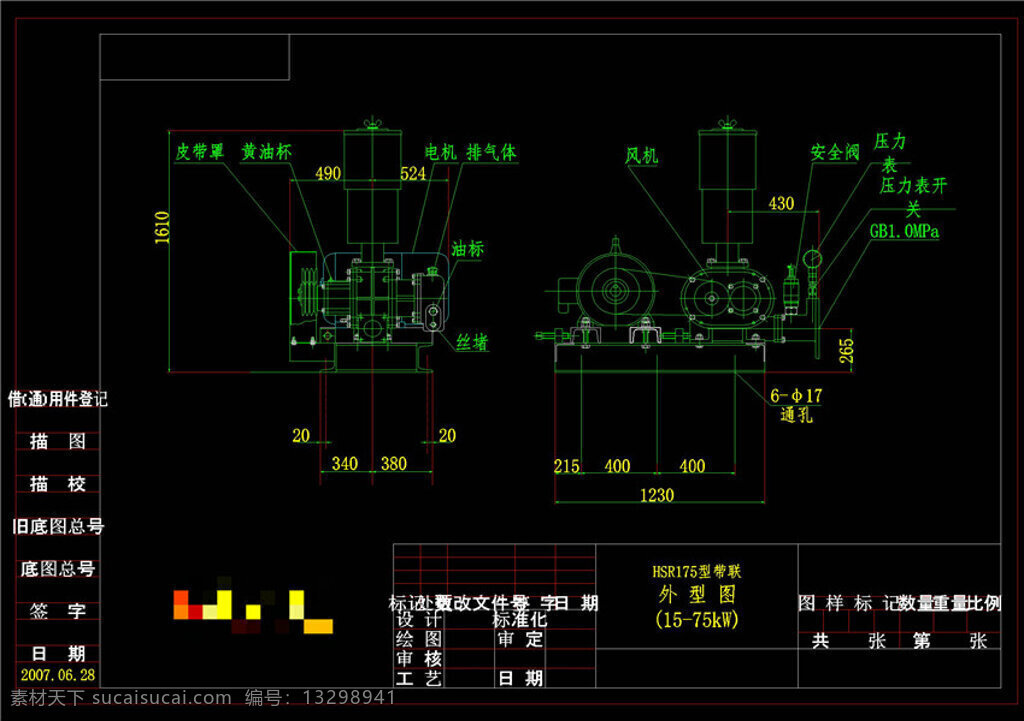Click the 2007.06.28 date value

tap(57, 675)
